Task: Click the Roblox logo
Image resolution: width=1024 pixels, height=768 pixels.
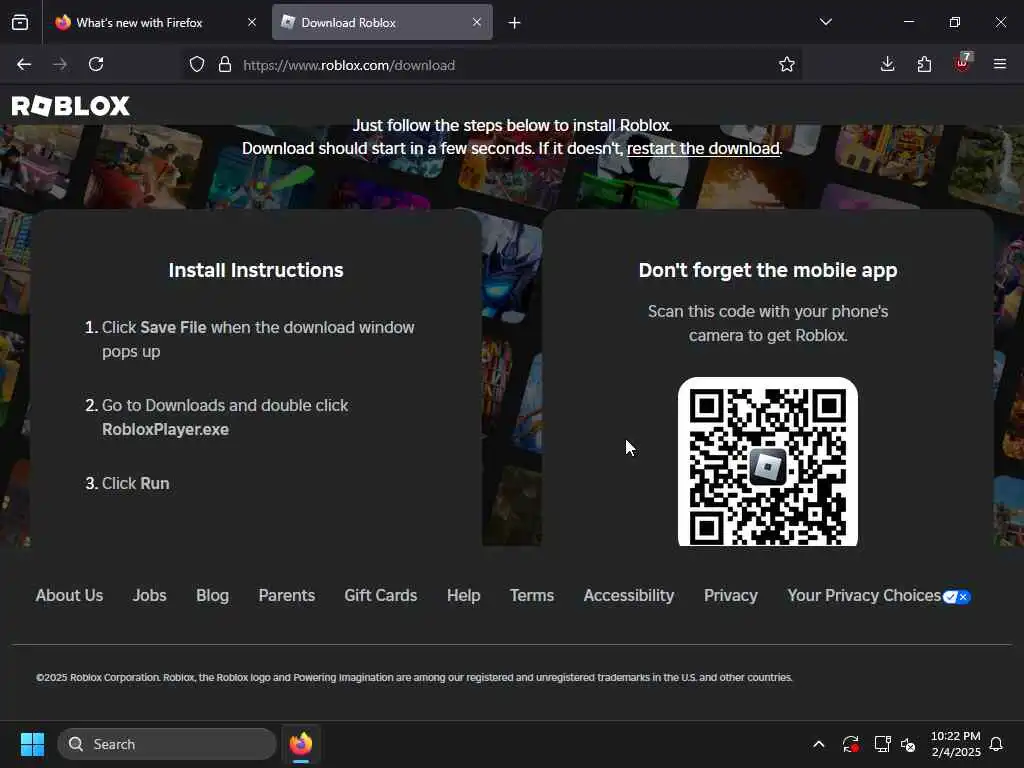Action: [71, 106]
